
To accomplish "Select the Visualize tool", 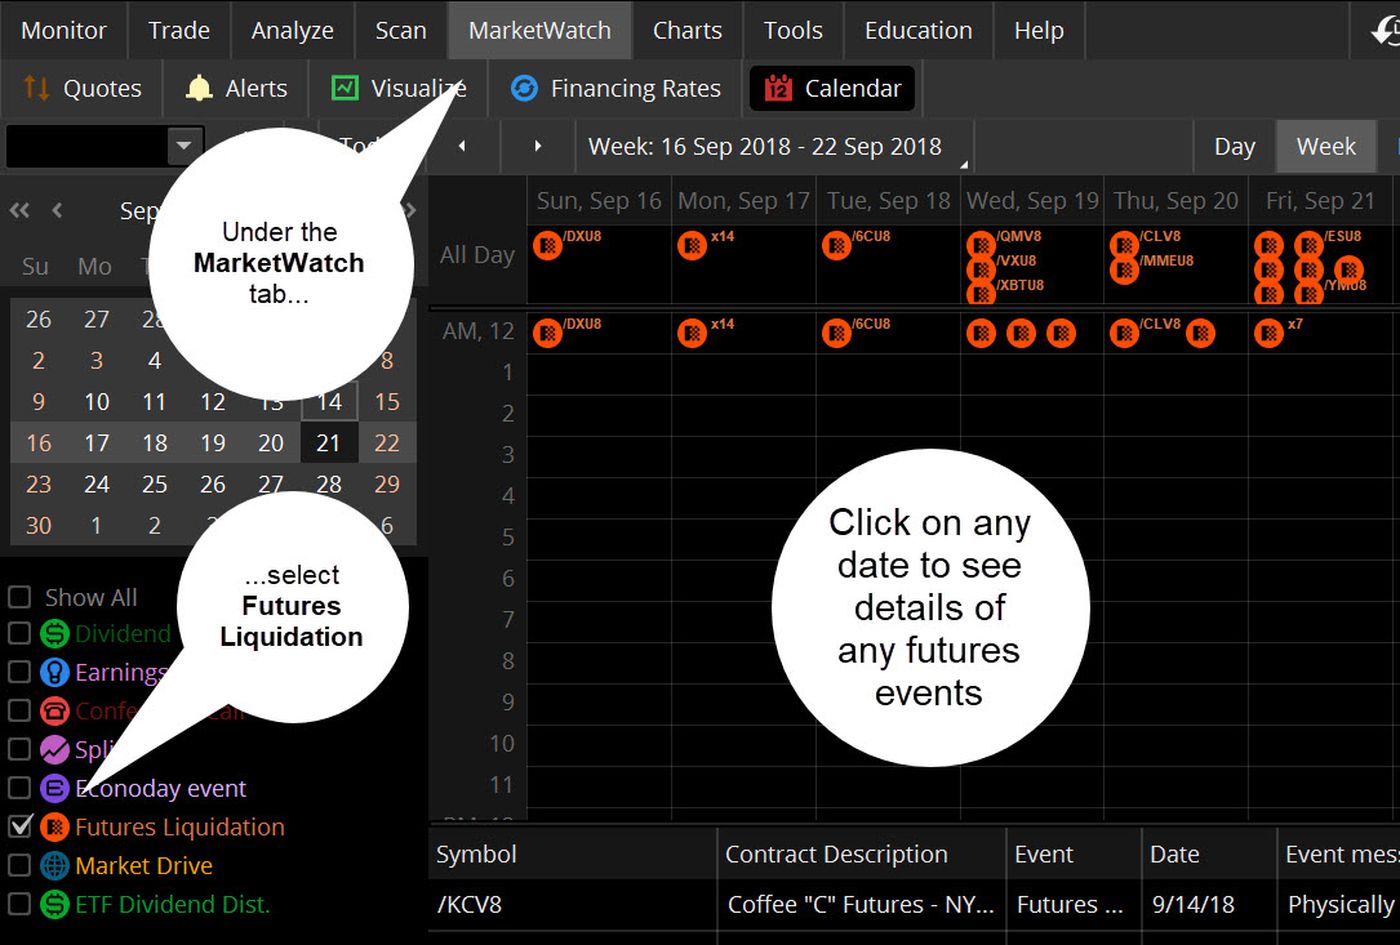I will click(x=343, y=88).
